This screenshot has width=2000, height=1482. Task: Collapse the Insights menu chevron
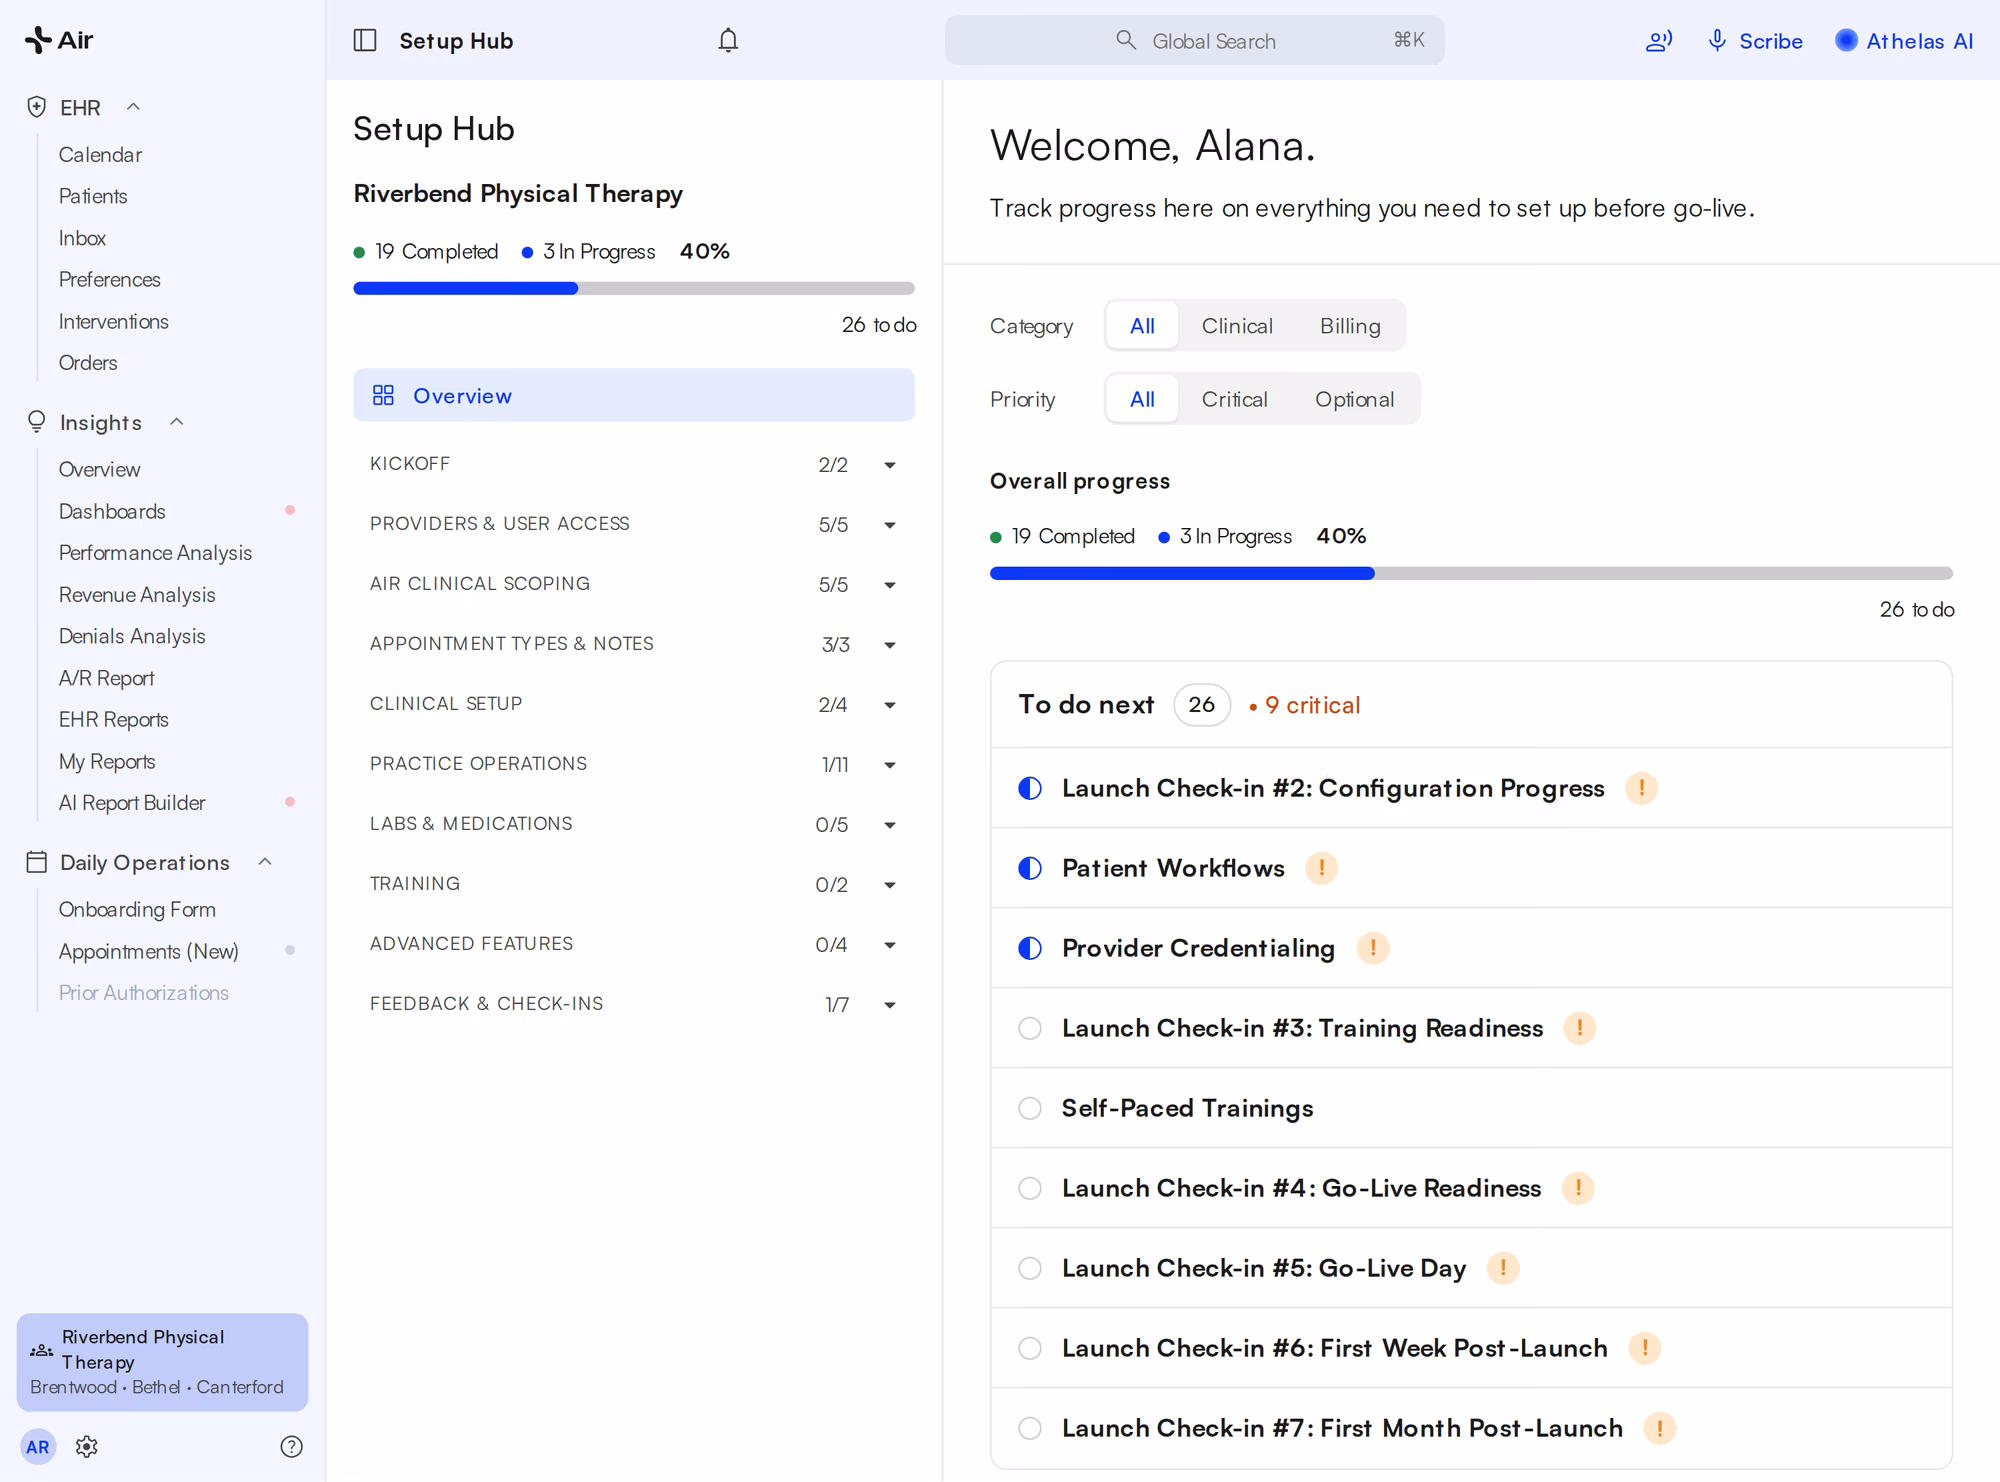click(177, 422)
